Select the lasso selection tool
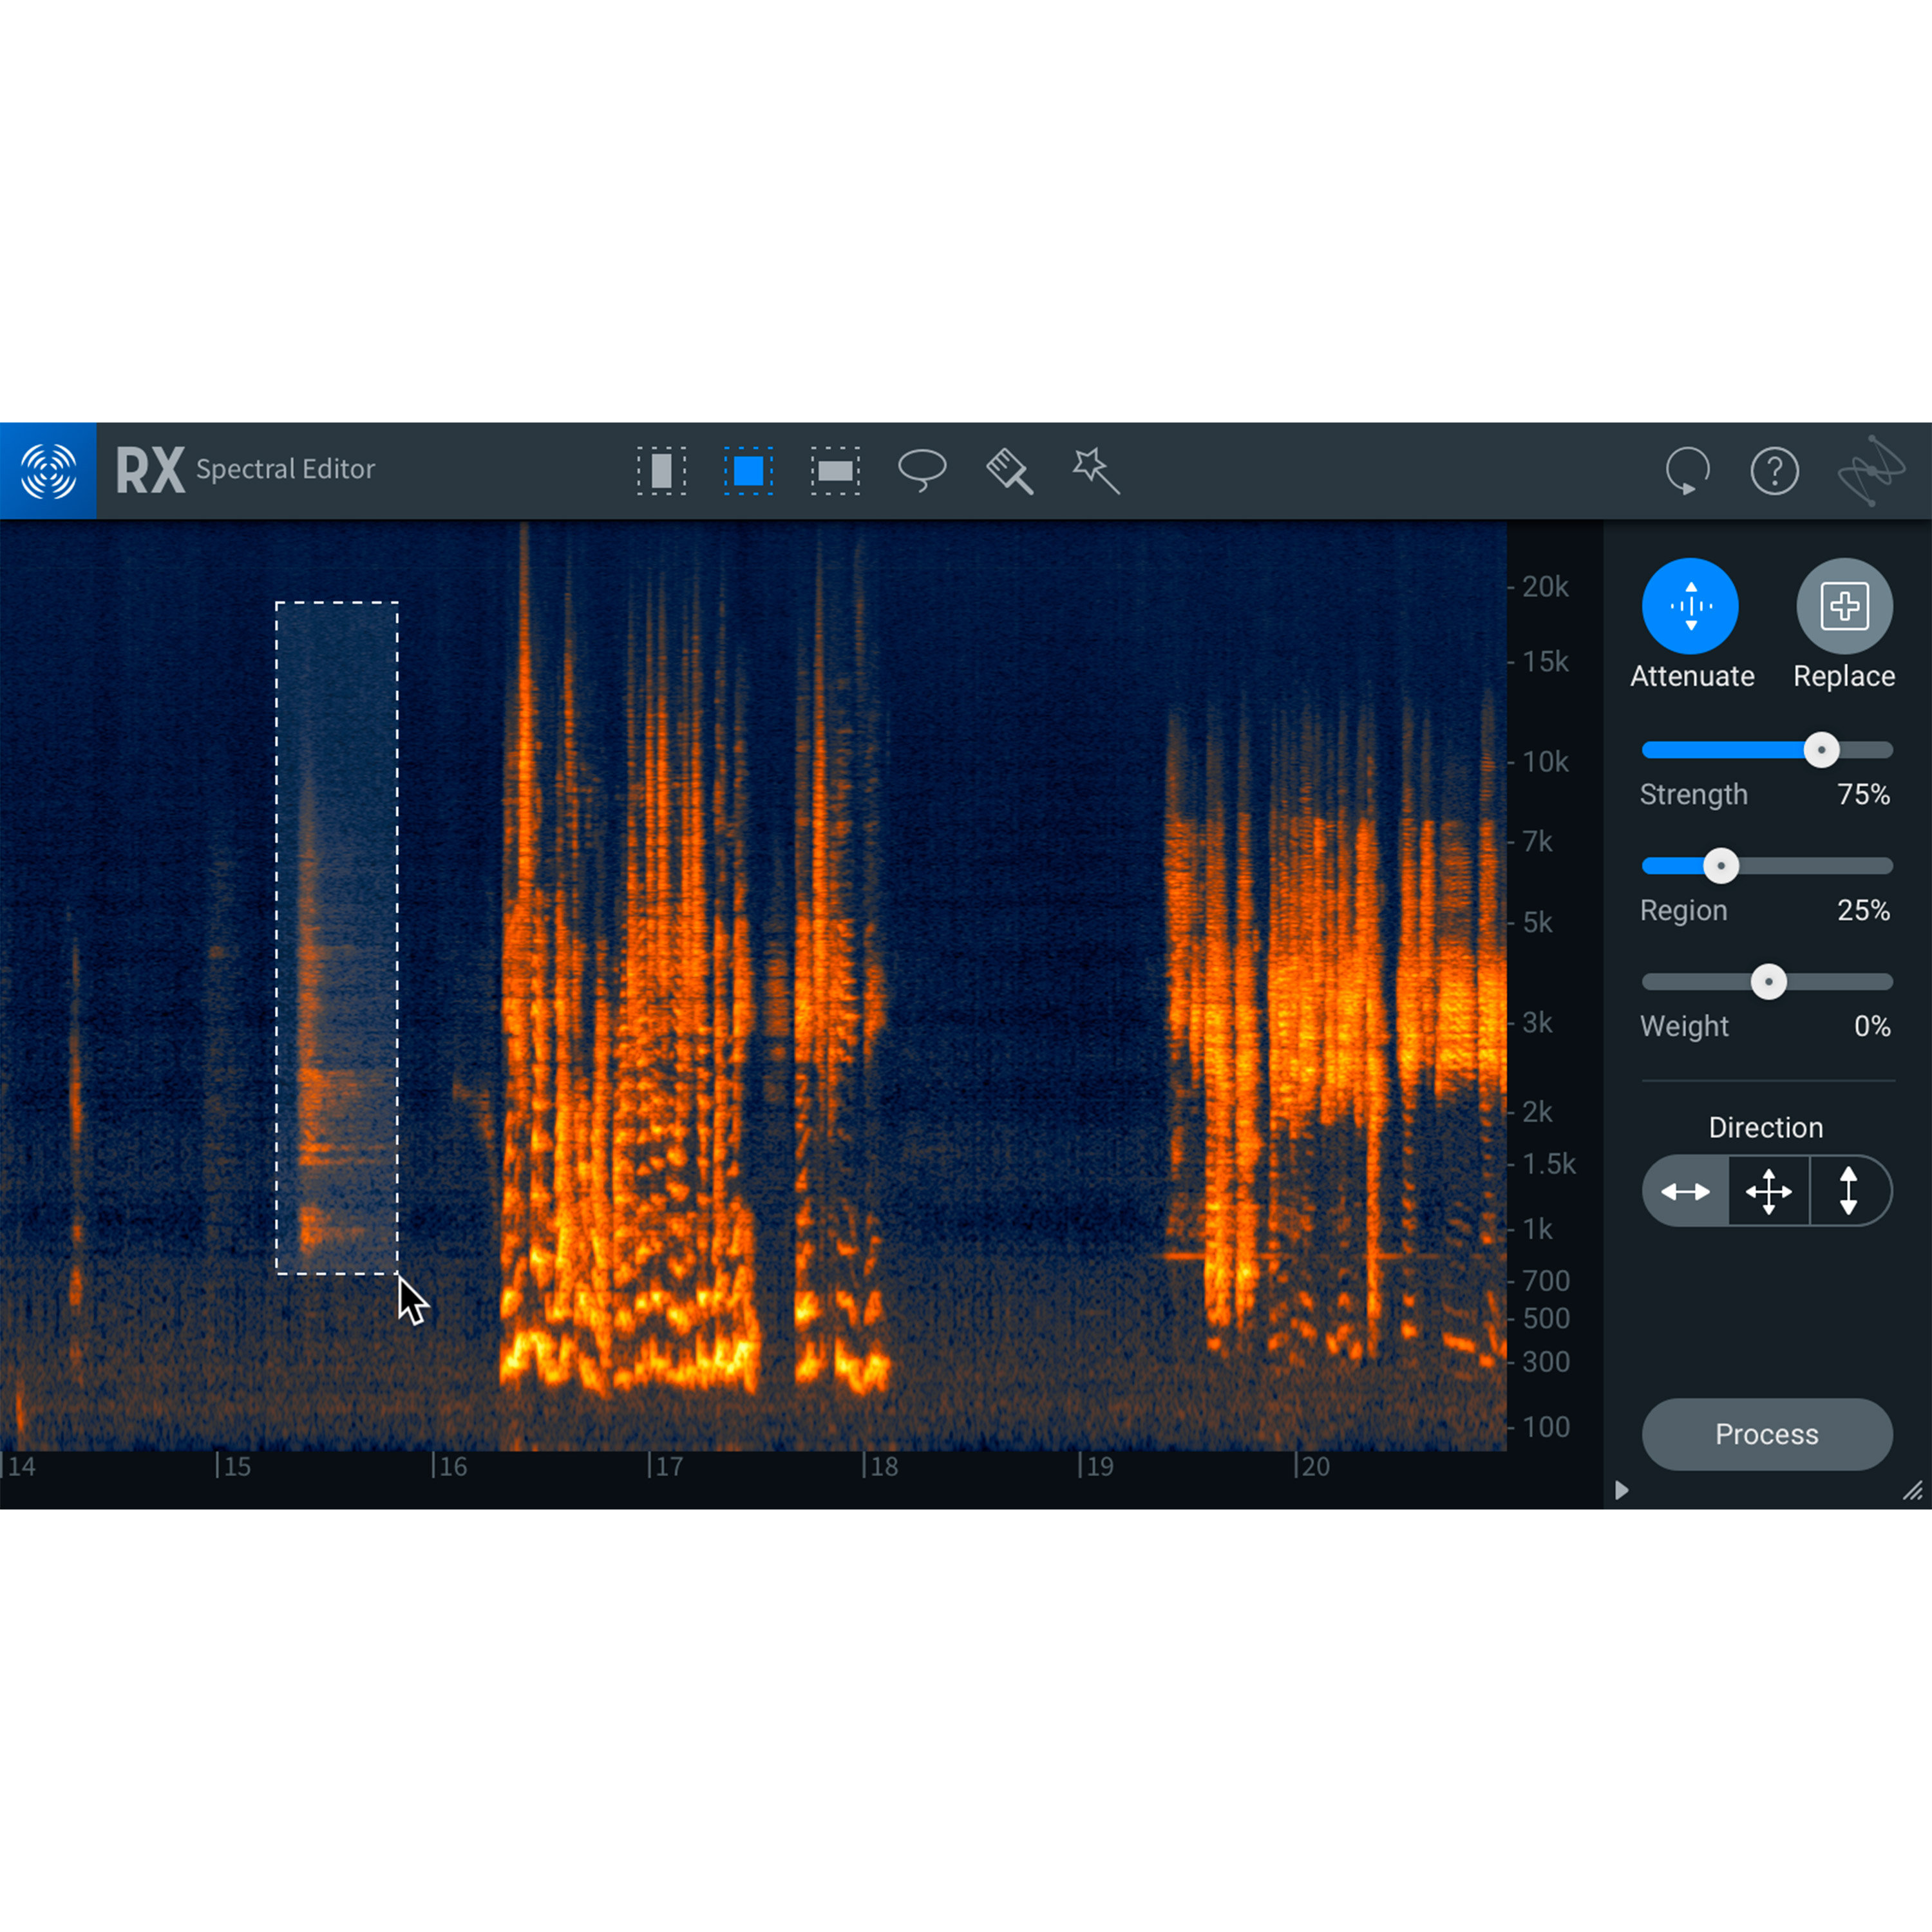 (x=922, y=470)
